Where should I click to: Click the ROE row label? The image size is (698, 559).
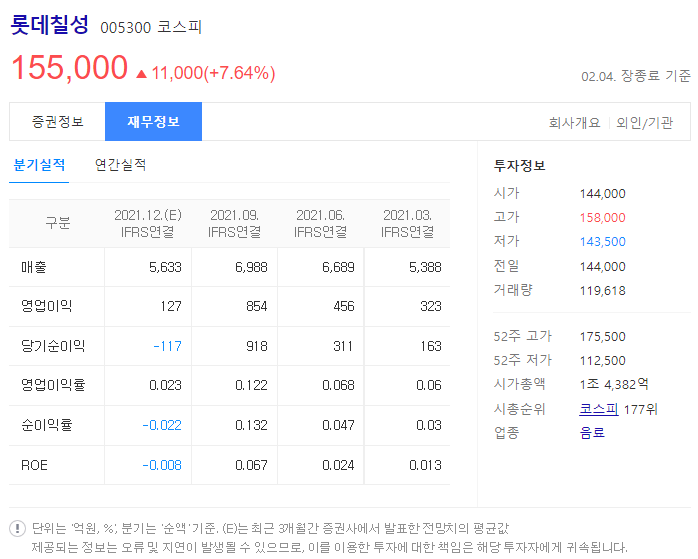34,465
